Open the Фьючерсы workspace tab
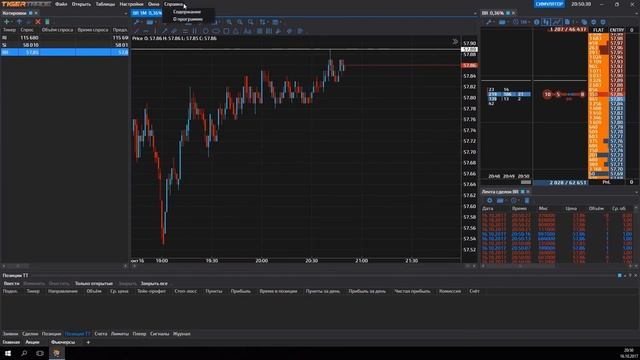The height and width of the screenshot is (360, 640). pyautogui.click(x=63, y=342)
